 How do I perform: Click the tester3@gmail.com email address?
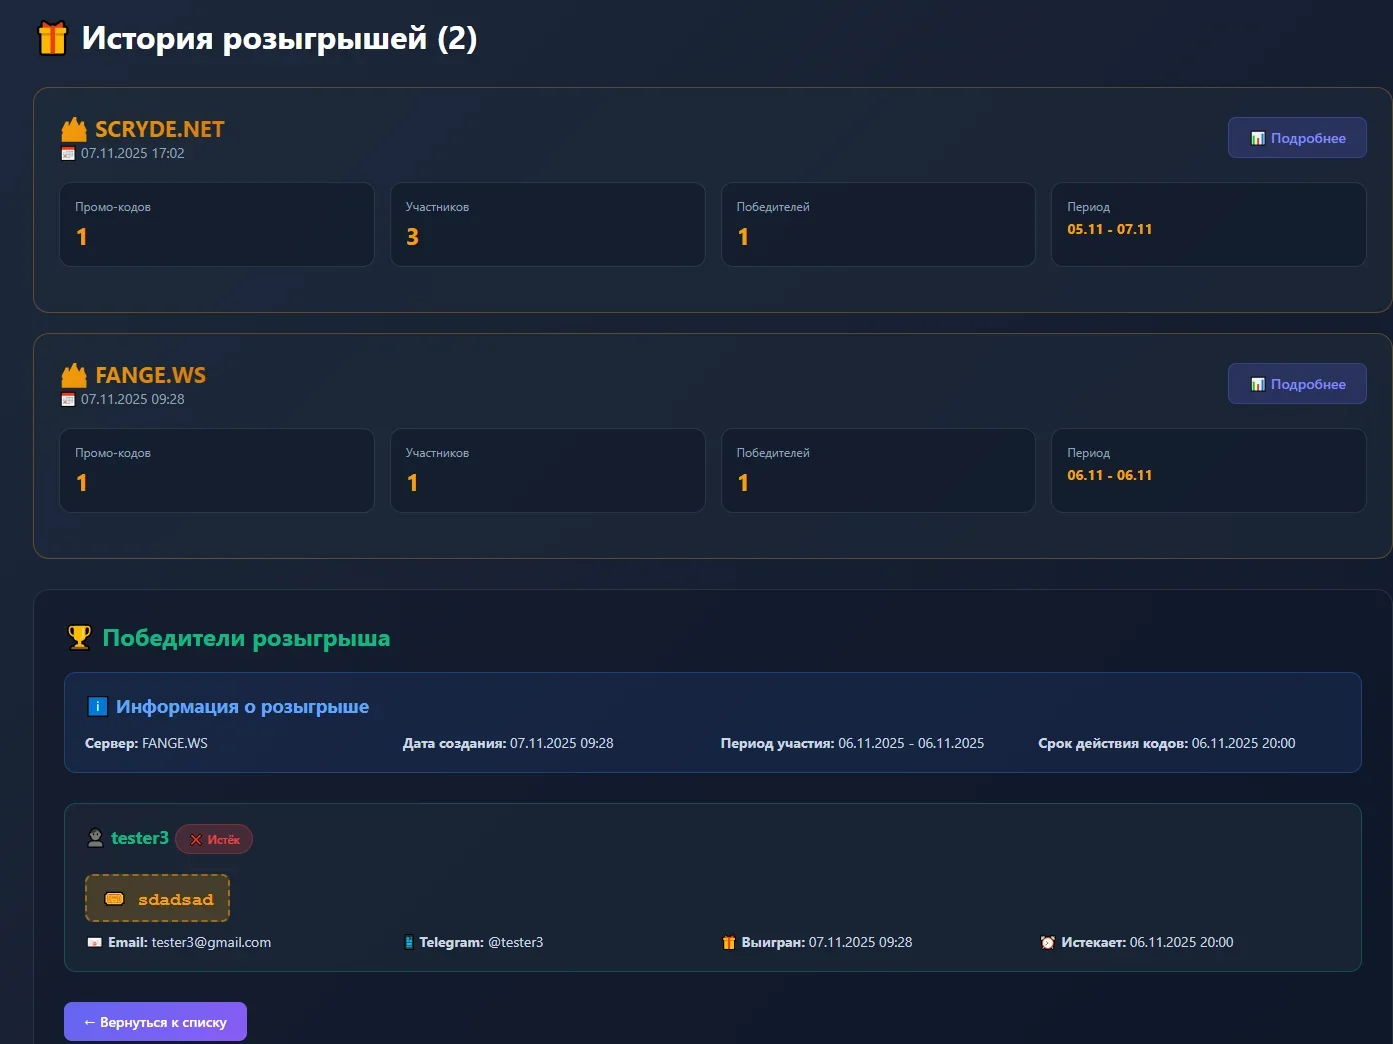click(x=211, y=943)
